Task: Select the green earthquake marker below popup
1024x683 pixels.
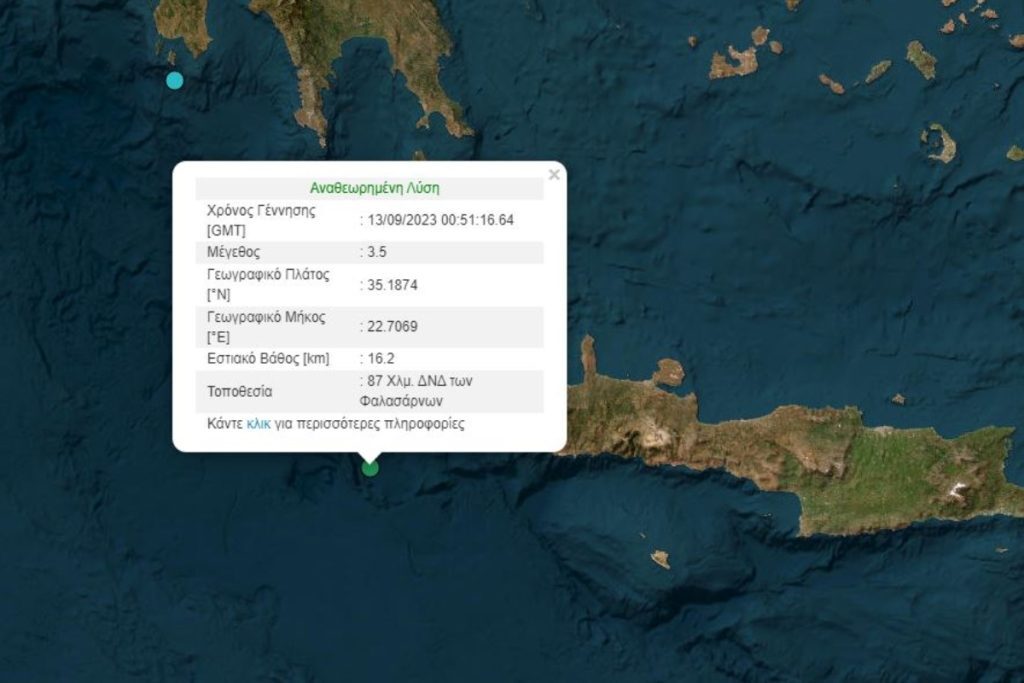Action: [370, 468]
